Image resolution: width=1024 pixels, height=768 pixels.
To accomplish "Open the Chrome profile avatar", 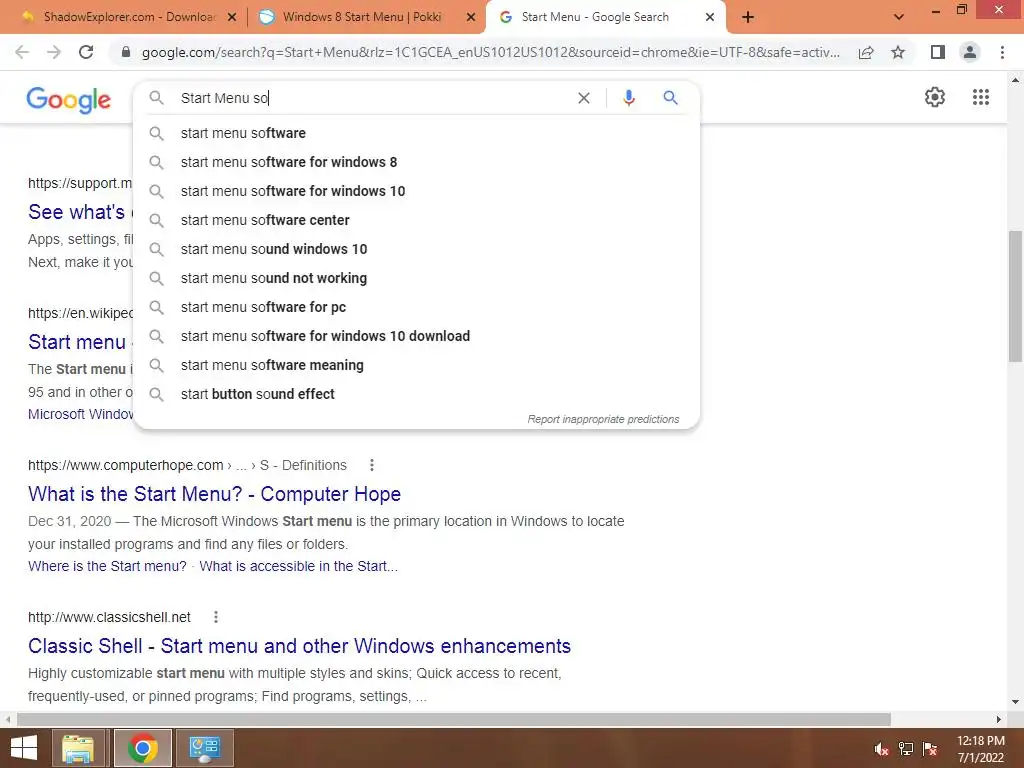I will 970,52.
